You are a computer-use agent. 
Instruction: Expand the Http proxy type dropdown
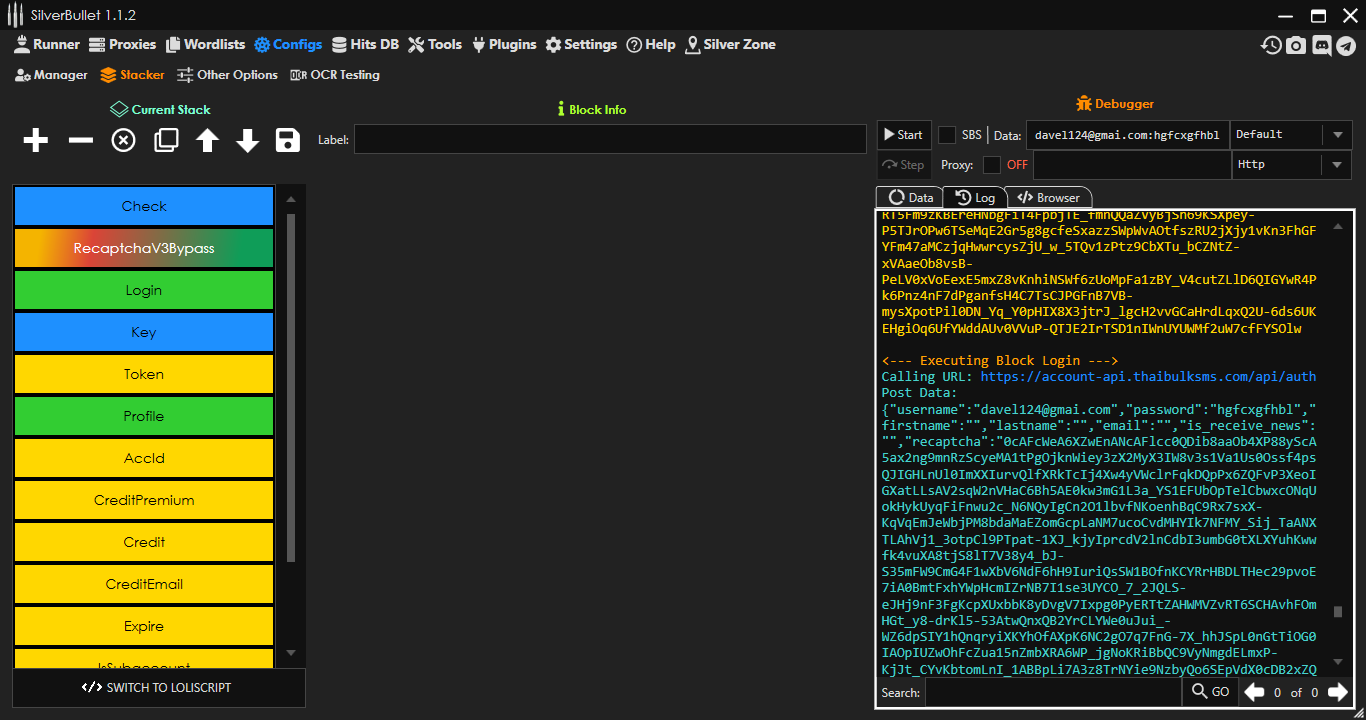[x=1290, y=165]
